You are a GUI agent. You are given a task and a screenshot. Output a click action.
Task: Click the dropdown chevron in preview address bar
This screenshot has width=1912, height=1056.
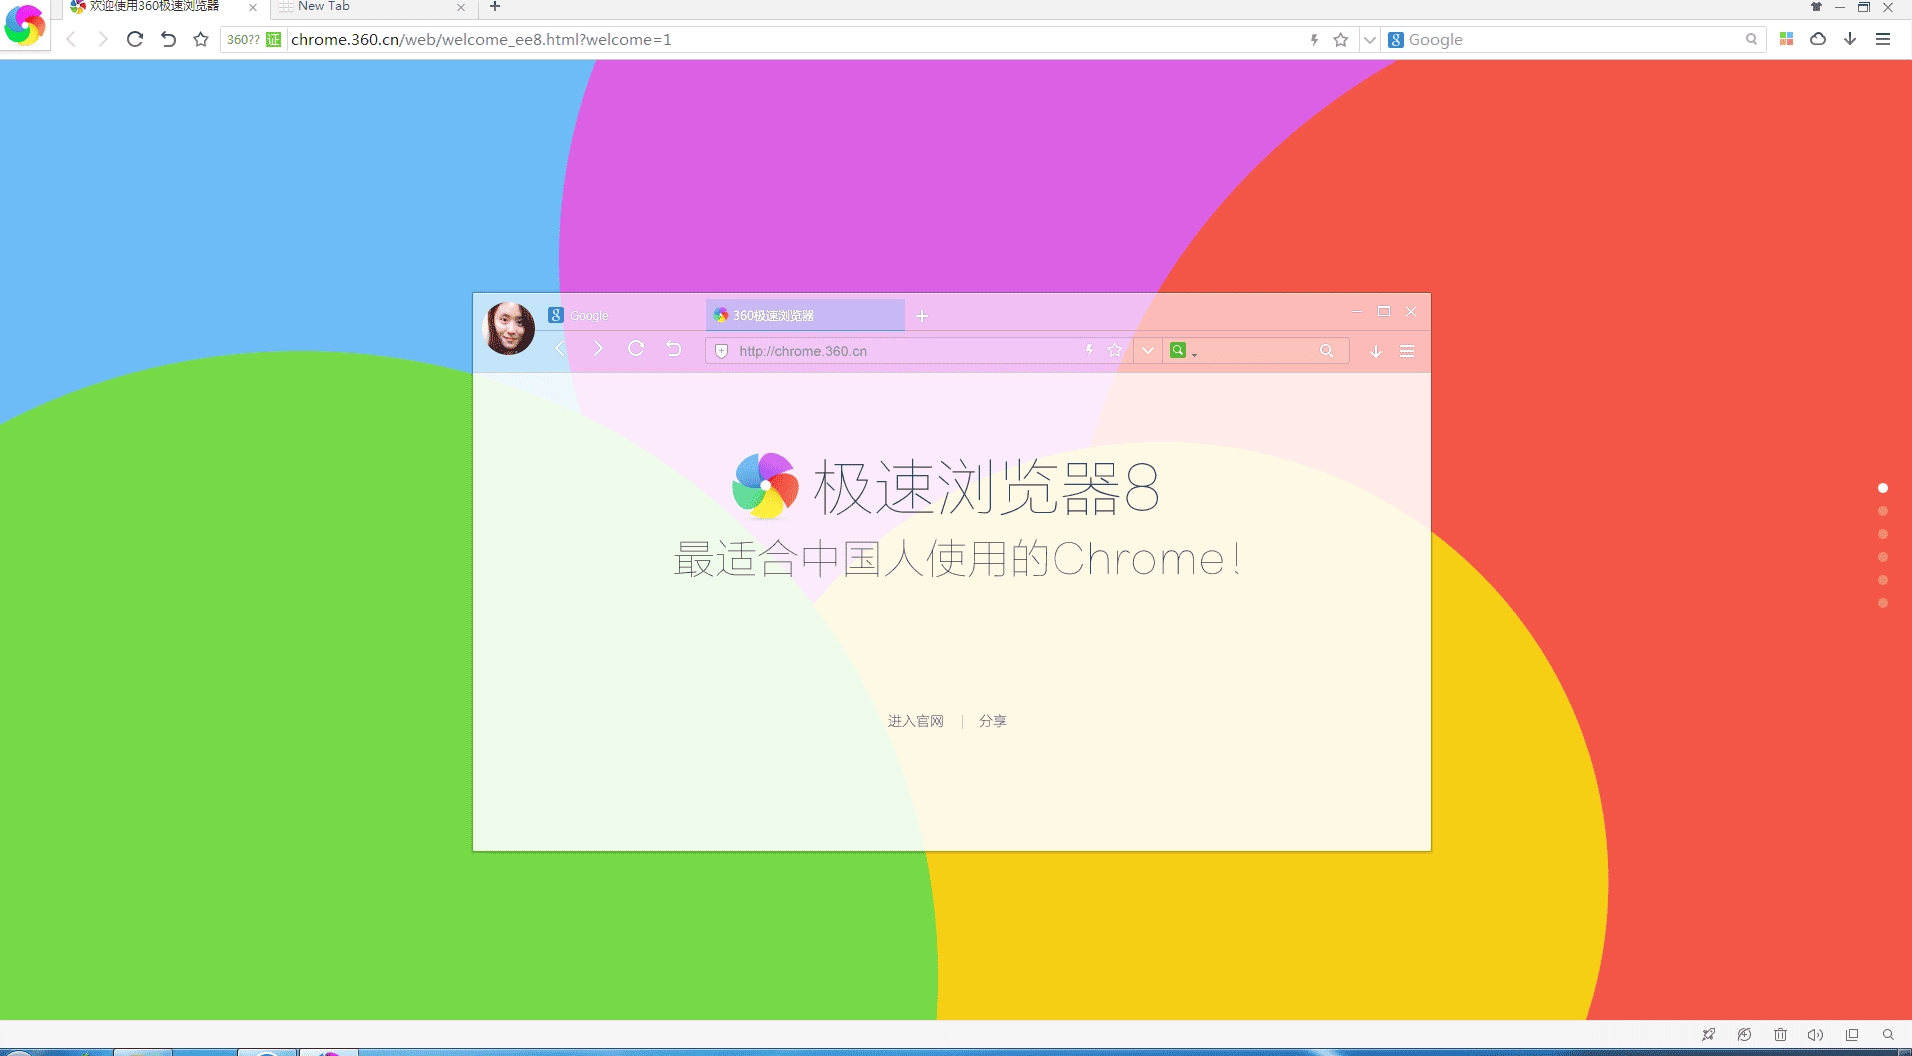click(1148, 350)
